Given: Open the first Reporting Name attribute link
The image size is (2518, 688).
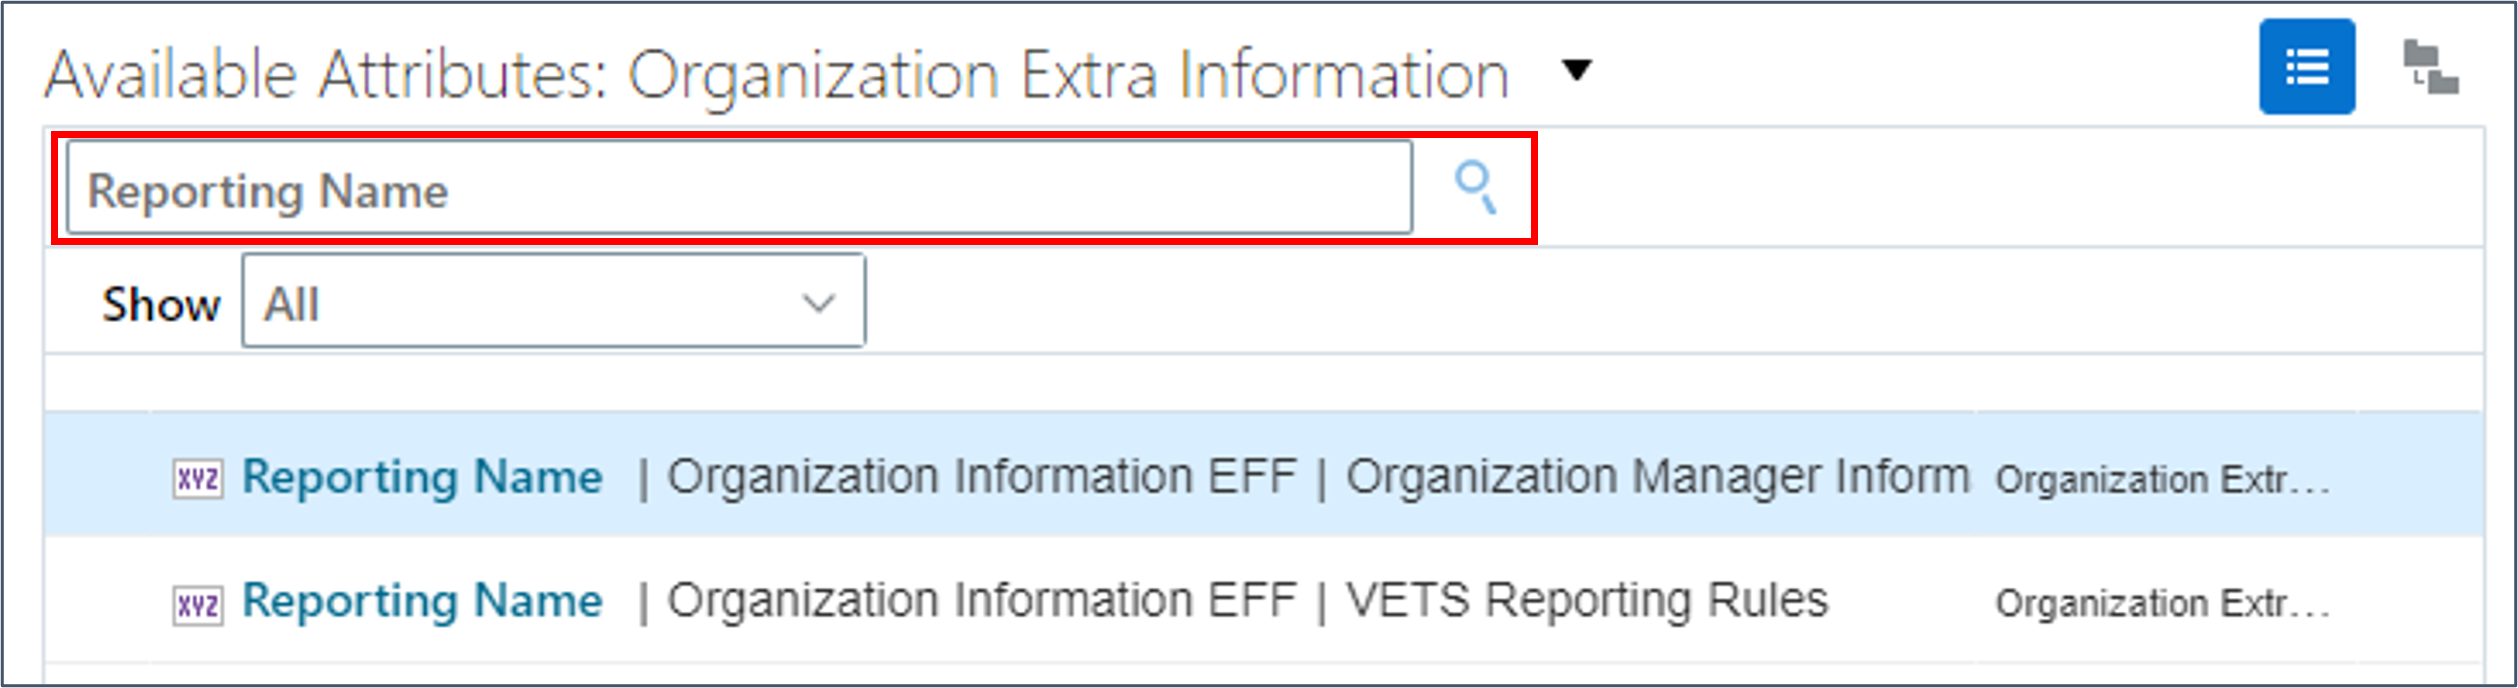Looking at the screenshot, I should point(423,477).
